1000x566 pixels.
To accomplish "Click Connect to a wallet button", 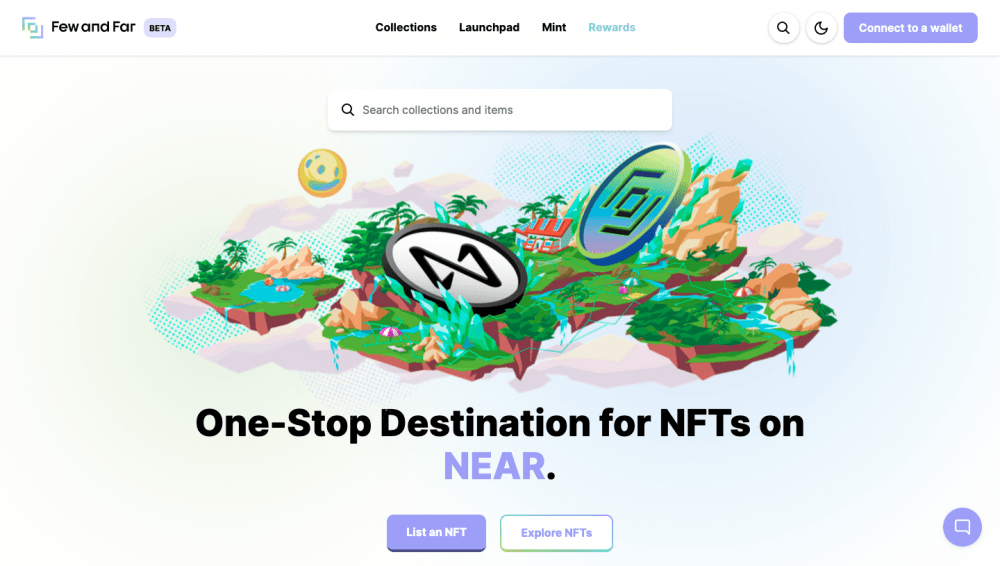I will [x=910, y=28].
